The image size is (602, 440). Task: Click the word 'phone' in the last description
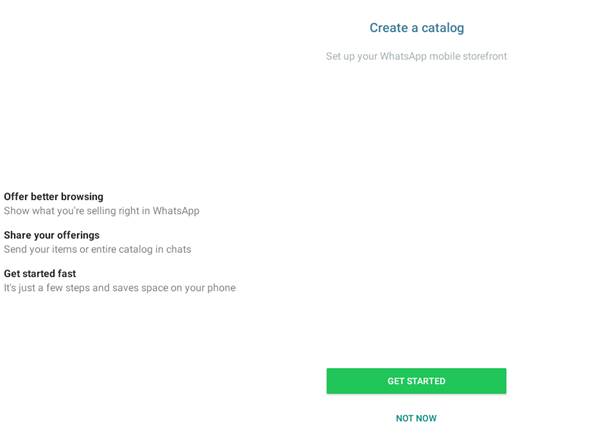click(x=221, y=288)
